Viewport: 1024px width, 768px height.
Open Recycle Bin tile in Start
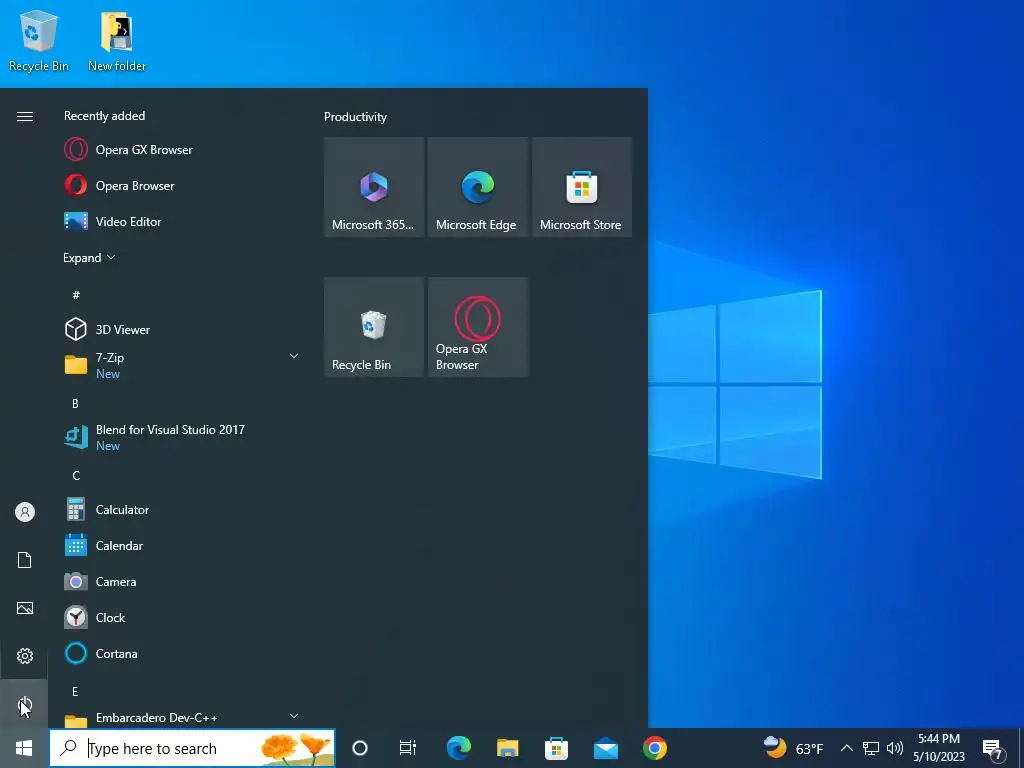coord(374,327)
